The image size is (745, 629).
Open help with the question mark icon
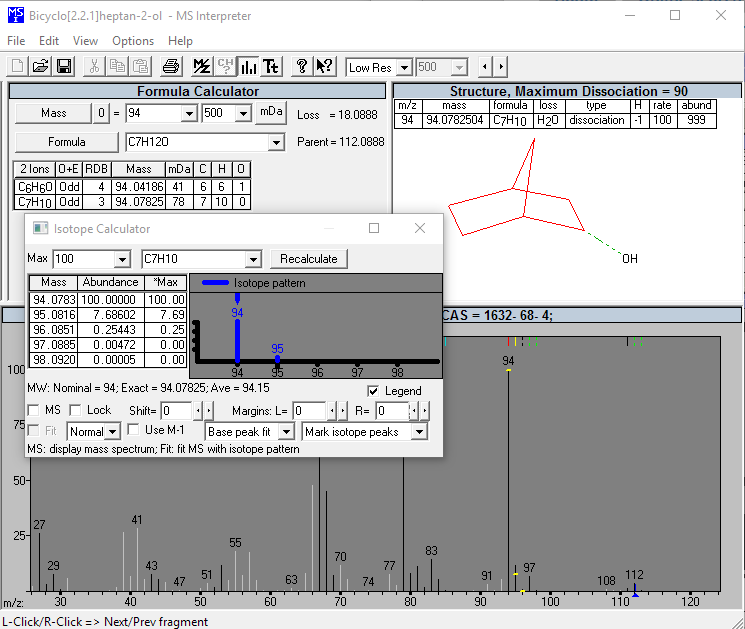(301, 67)
